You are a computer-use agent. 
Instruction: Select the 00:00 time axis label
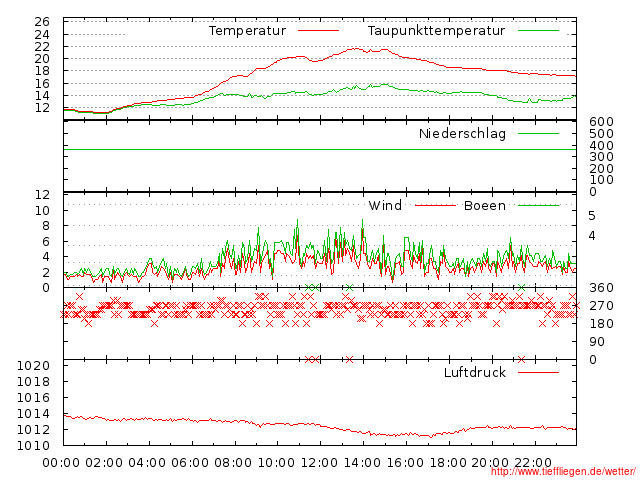(61, 463)
